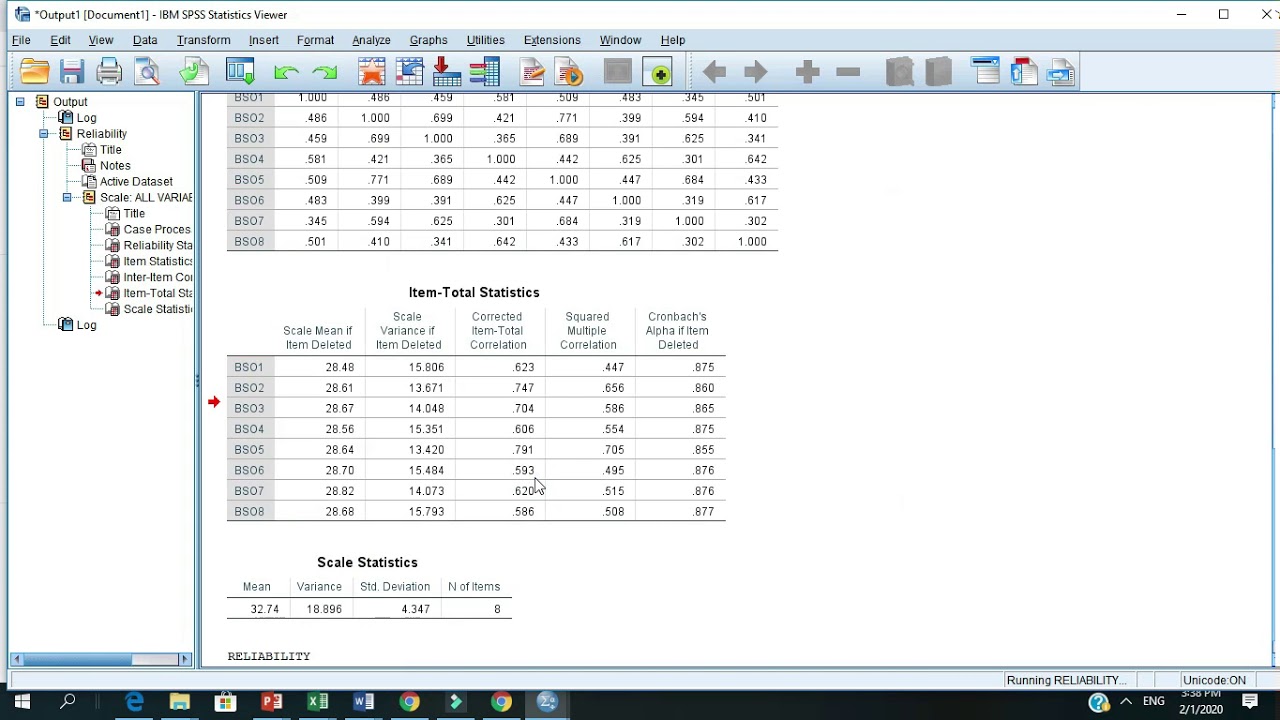
Task: Open the File menu
Action: [21, 40]
